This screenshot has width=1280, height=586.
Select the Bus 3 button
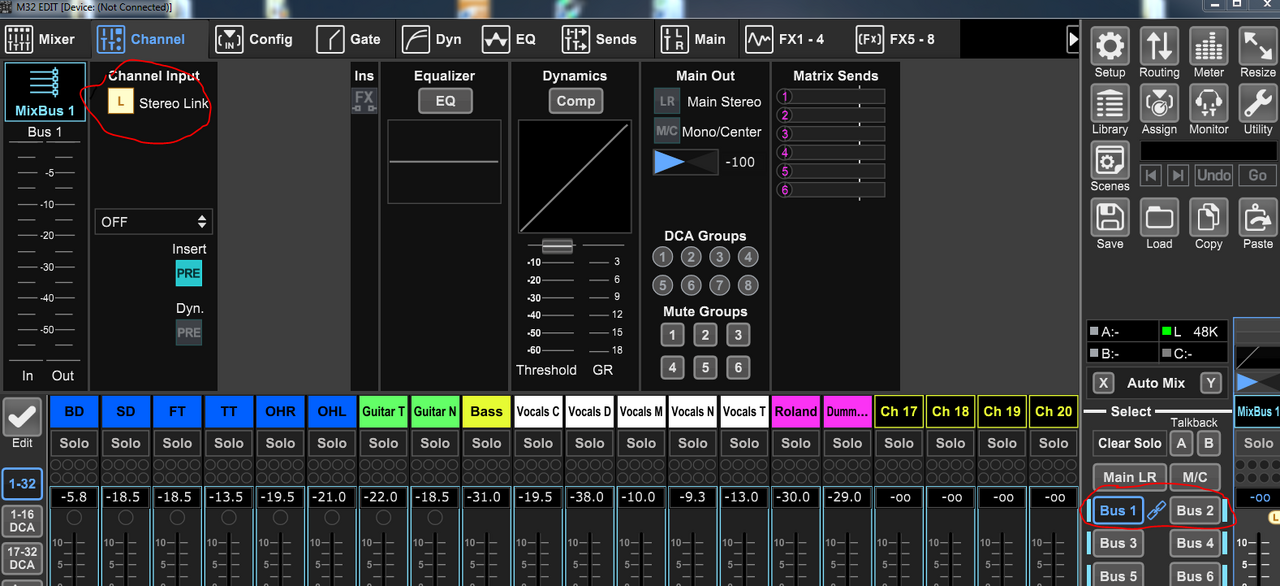click(1118, 544)
